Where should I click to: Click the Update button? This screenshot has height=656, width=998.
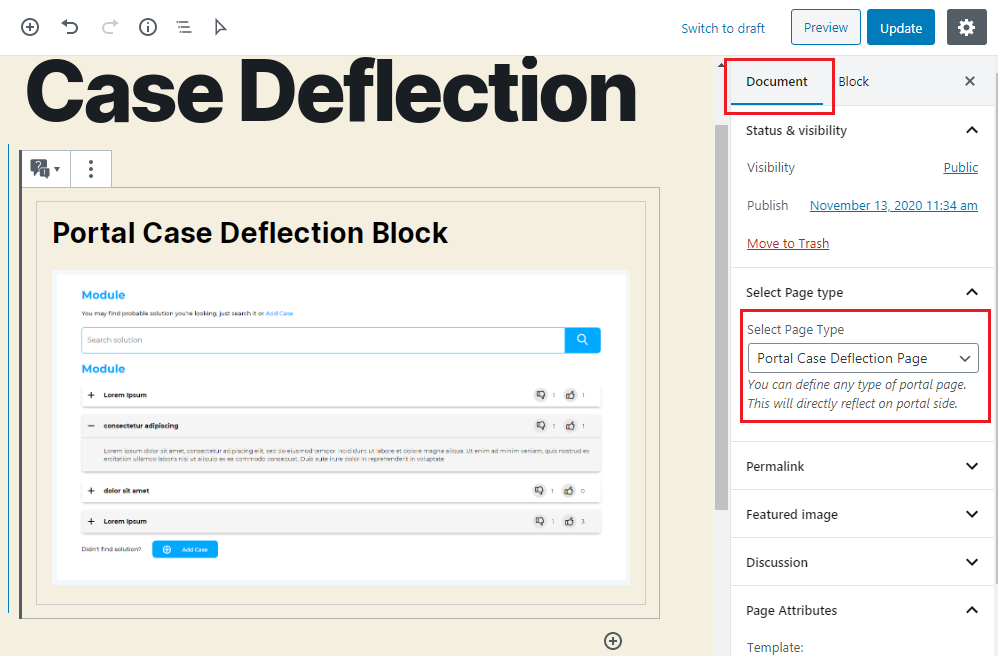(x=900, y=28)
